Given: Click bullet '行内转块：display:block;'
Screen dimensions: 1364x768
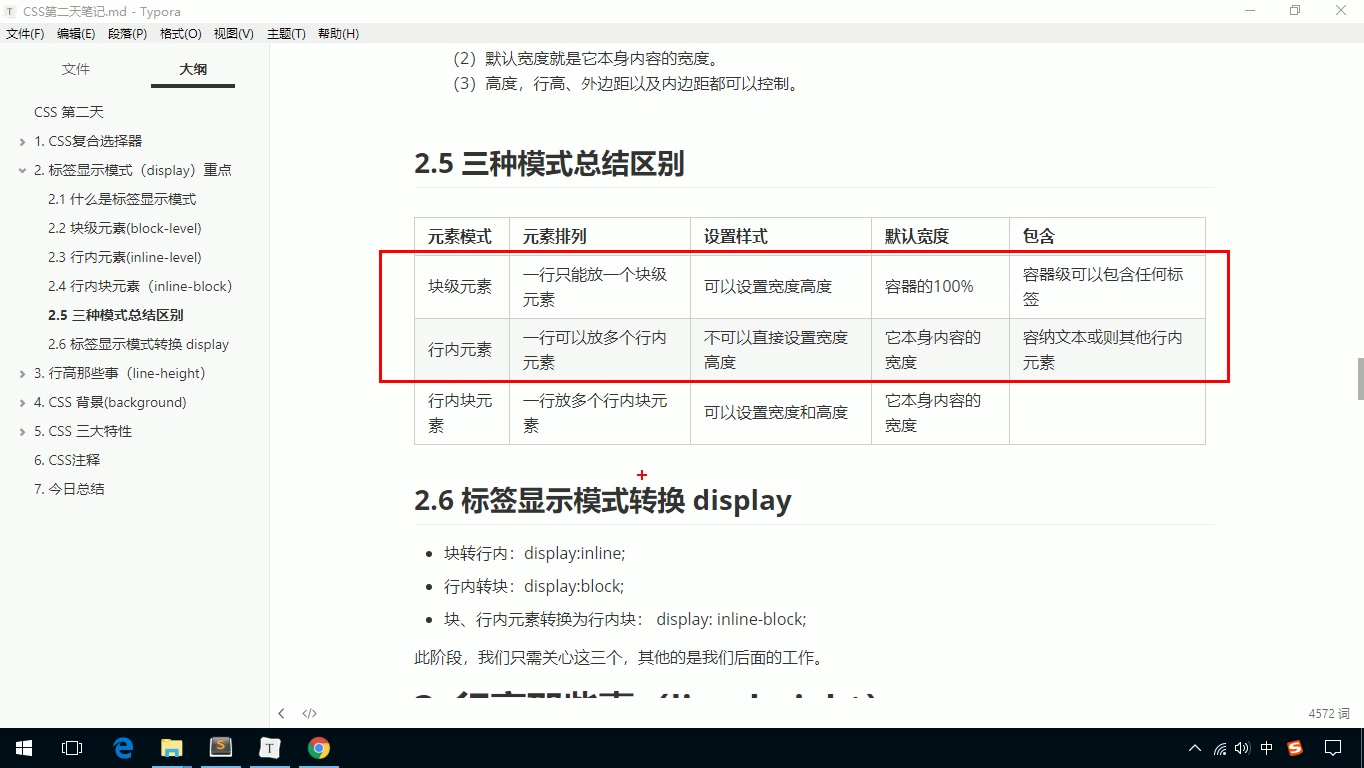Looking at the screenshot, I should (x=534, y=586).
